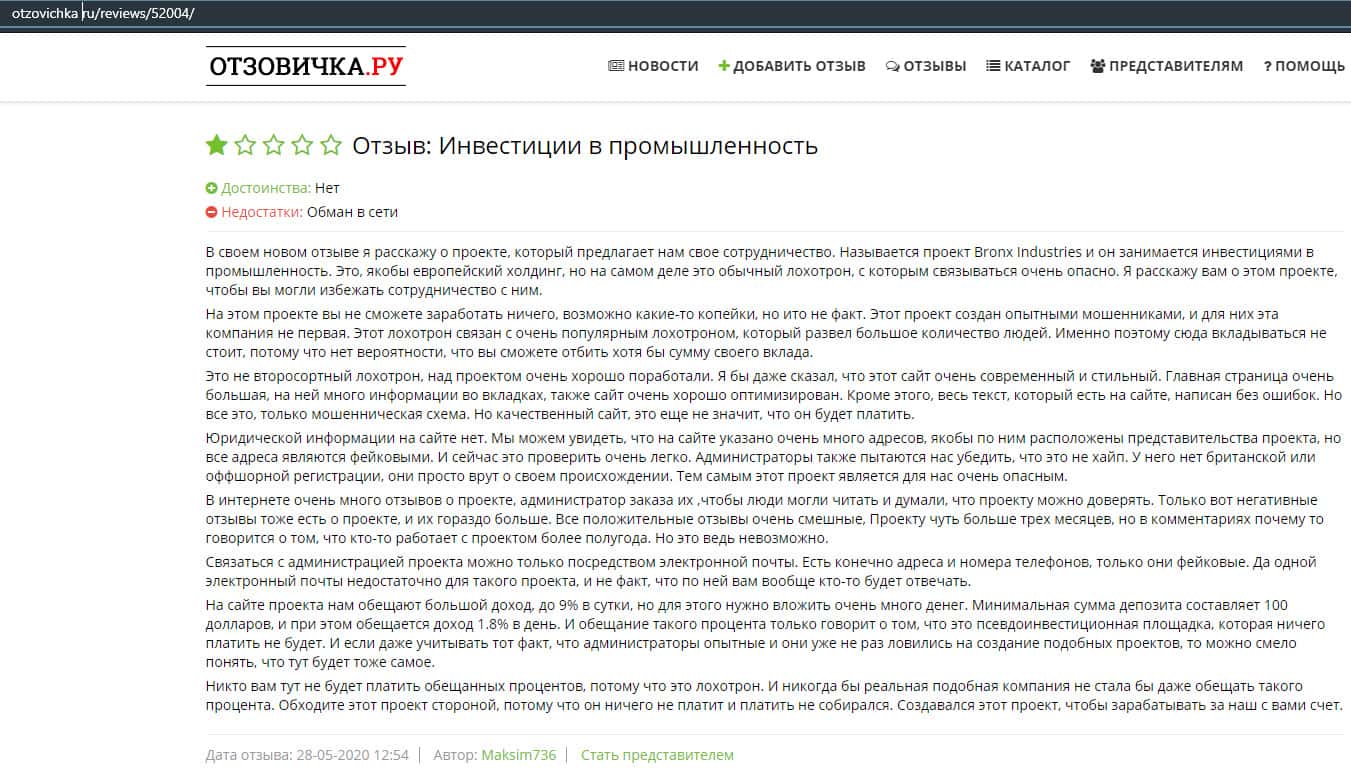1351x772 pixels.
Task: Click the address bar URL otzovichka.ru/reviews/52004/
Action: (102, 14)
